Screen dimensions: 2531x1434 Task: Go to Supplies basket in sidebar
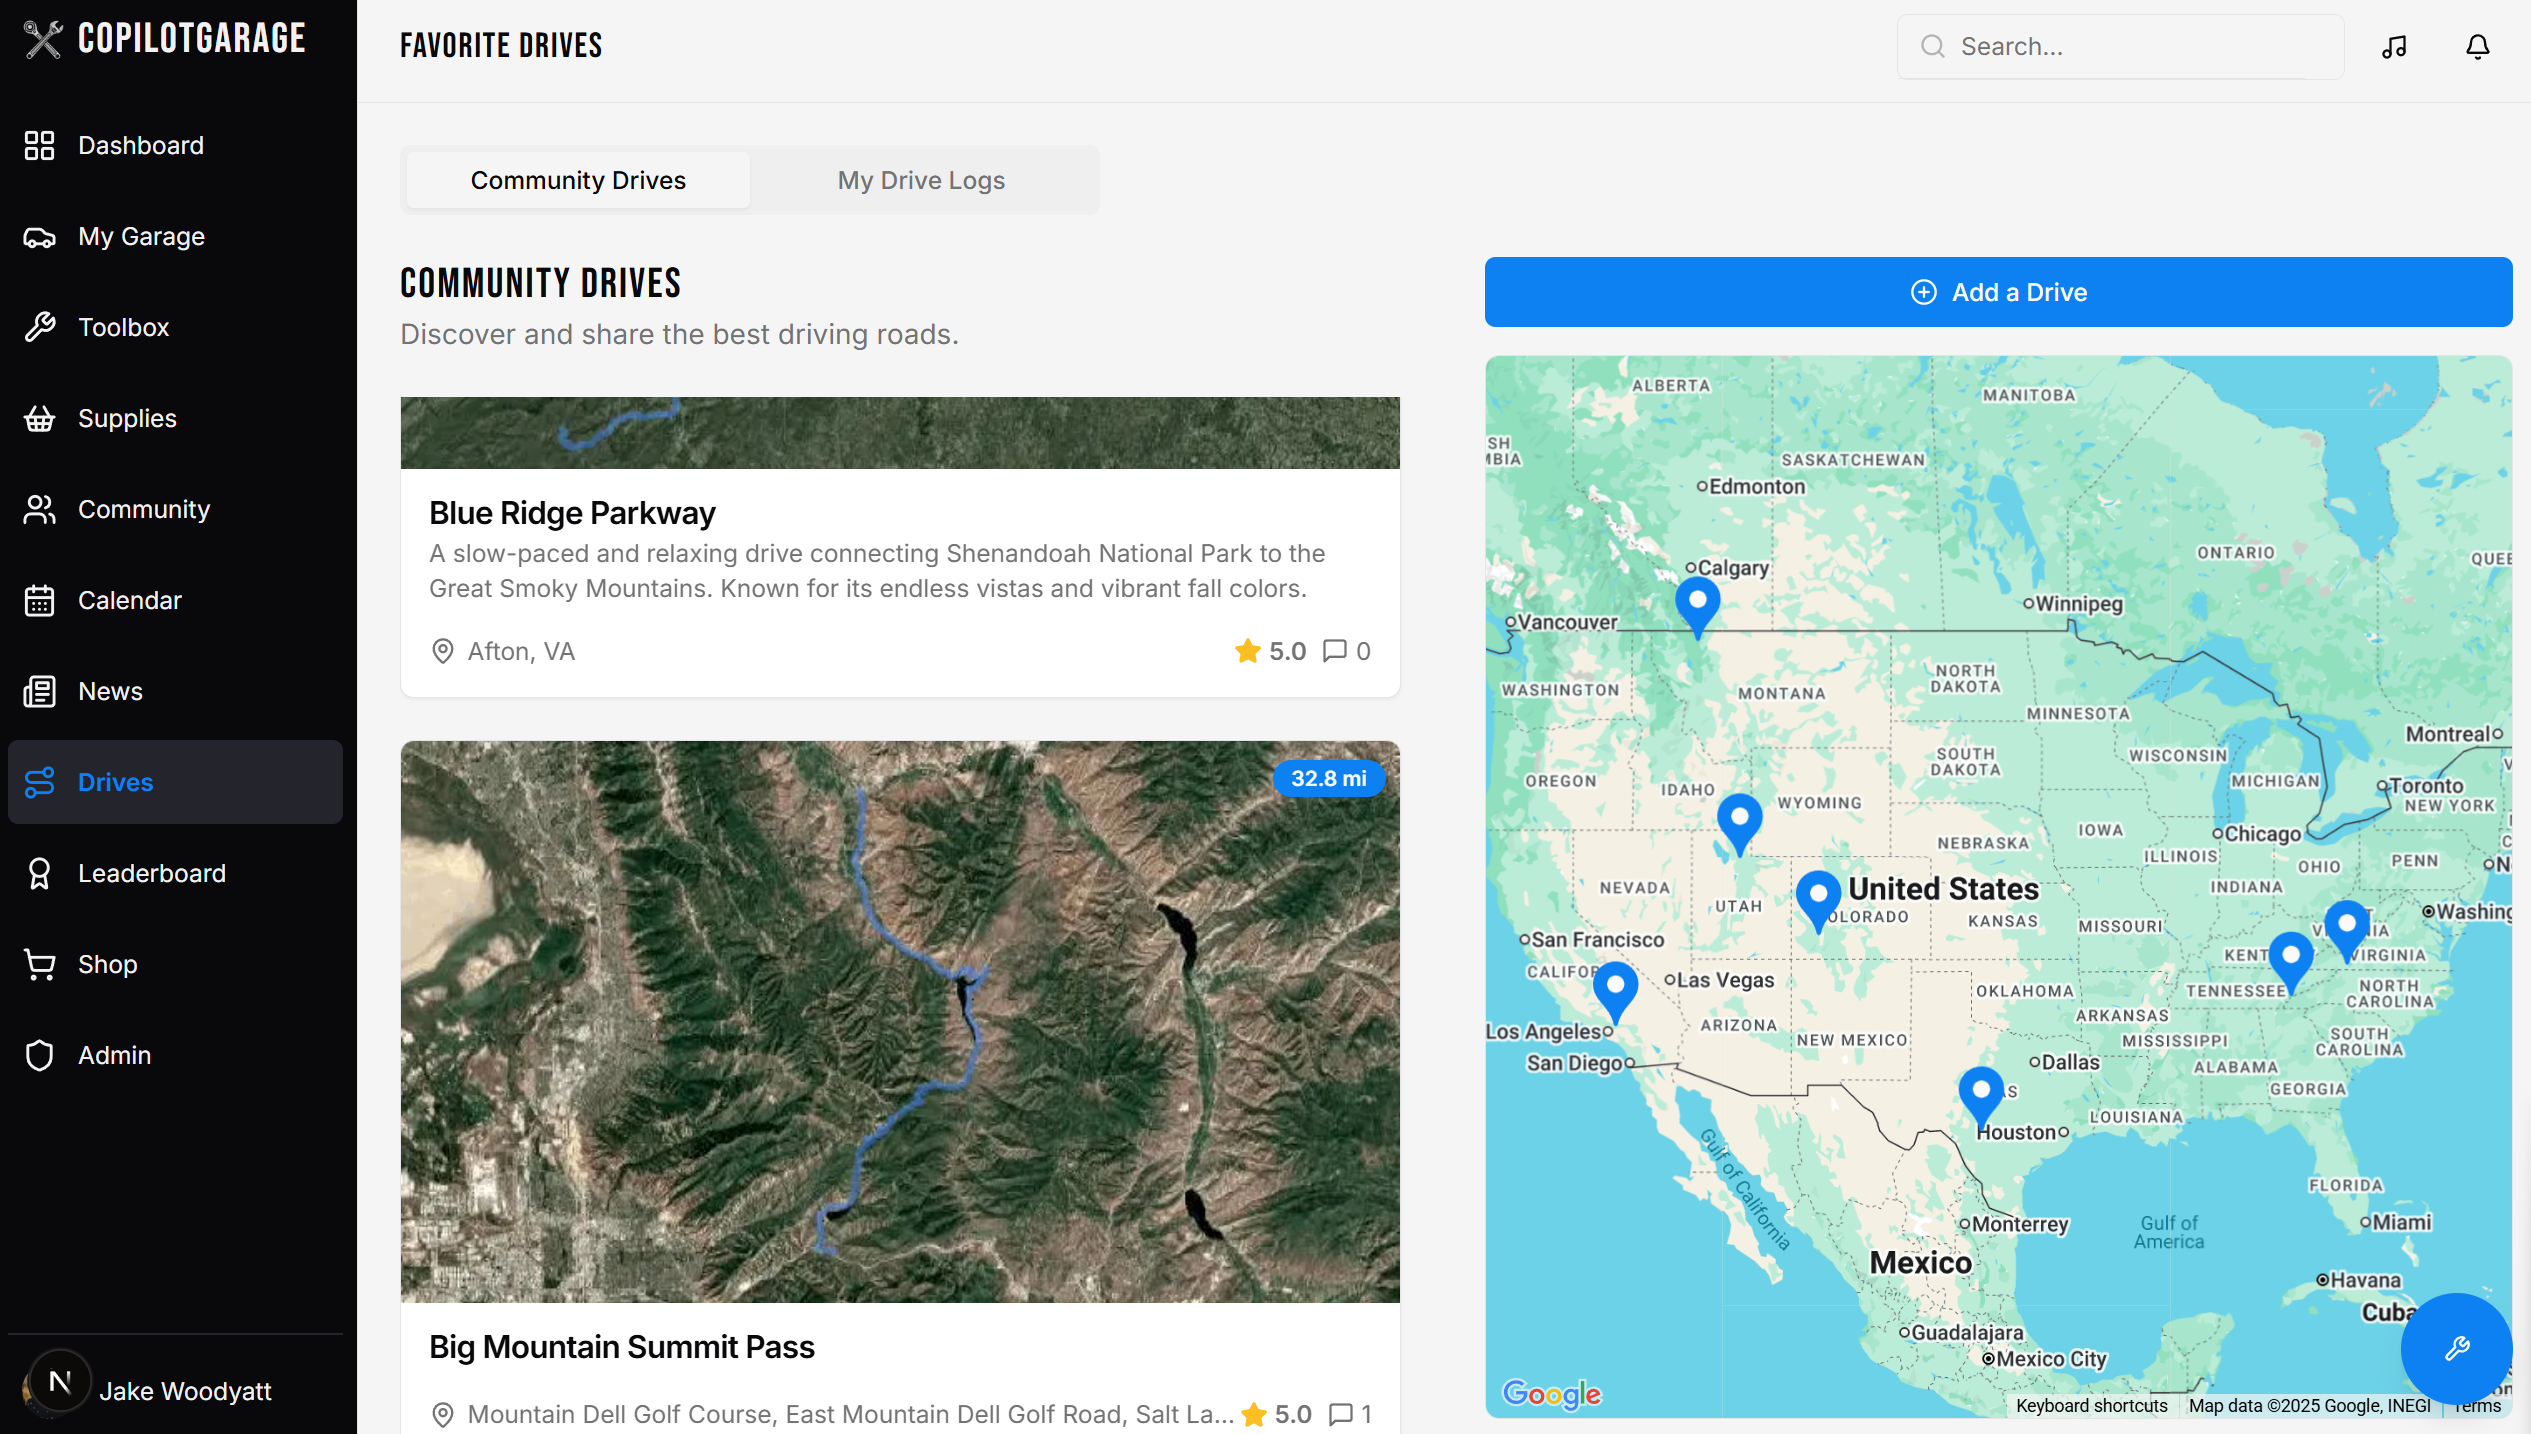click(x=127, y=418)
